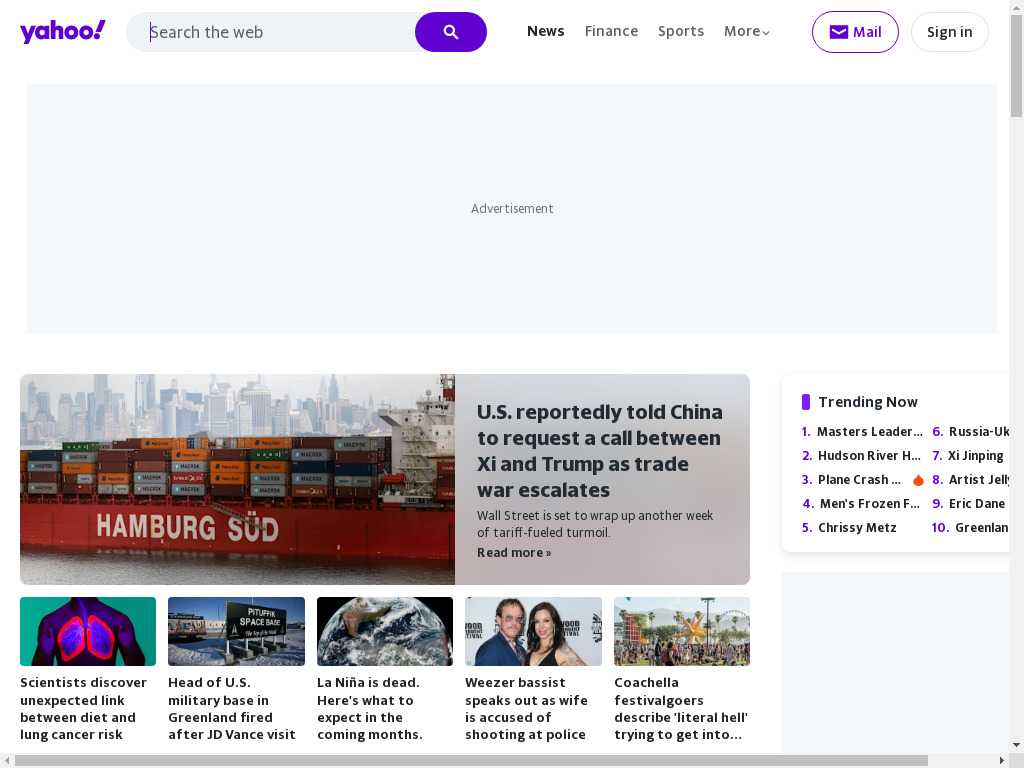Click the Yahoo logo
This screenshot has height=768, width=1024.
coord(63,31)
